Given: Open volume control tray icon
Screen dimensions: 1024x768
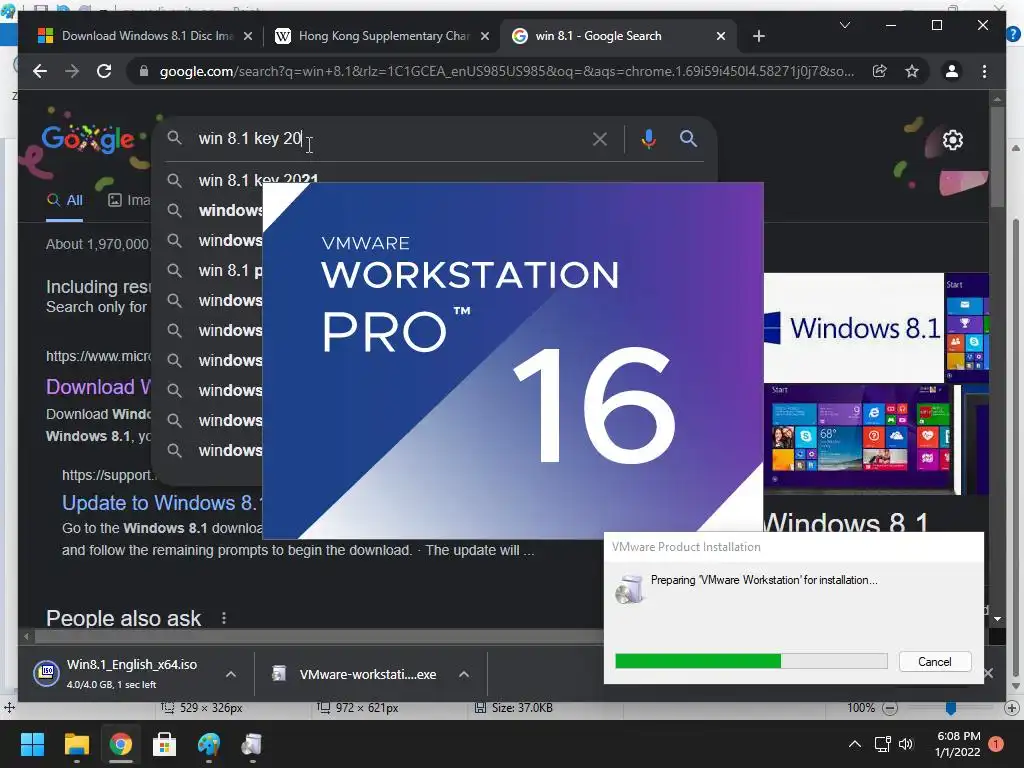Looking at the screenshot, I should point(905,744).
